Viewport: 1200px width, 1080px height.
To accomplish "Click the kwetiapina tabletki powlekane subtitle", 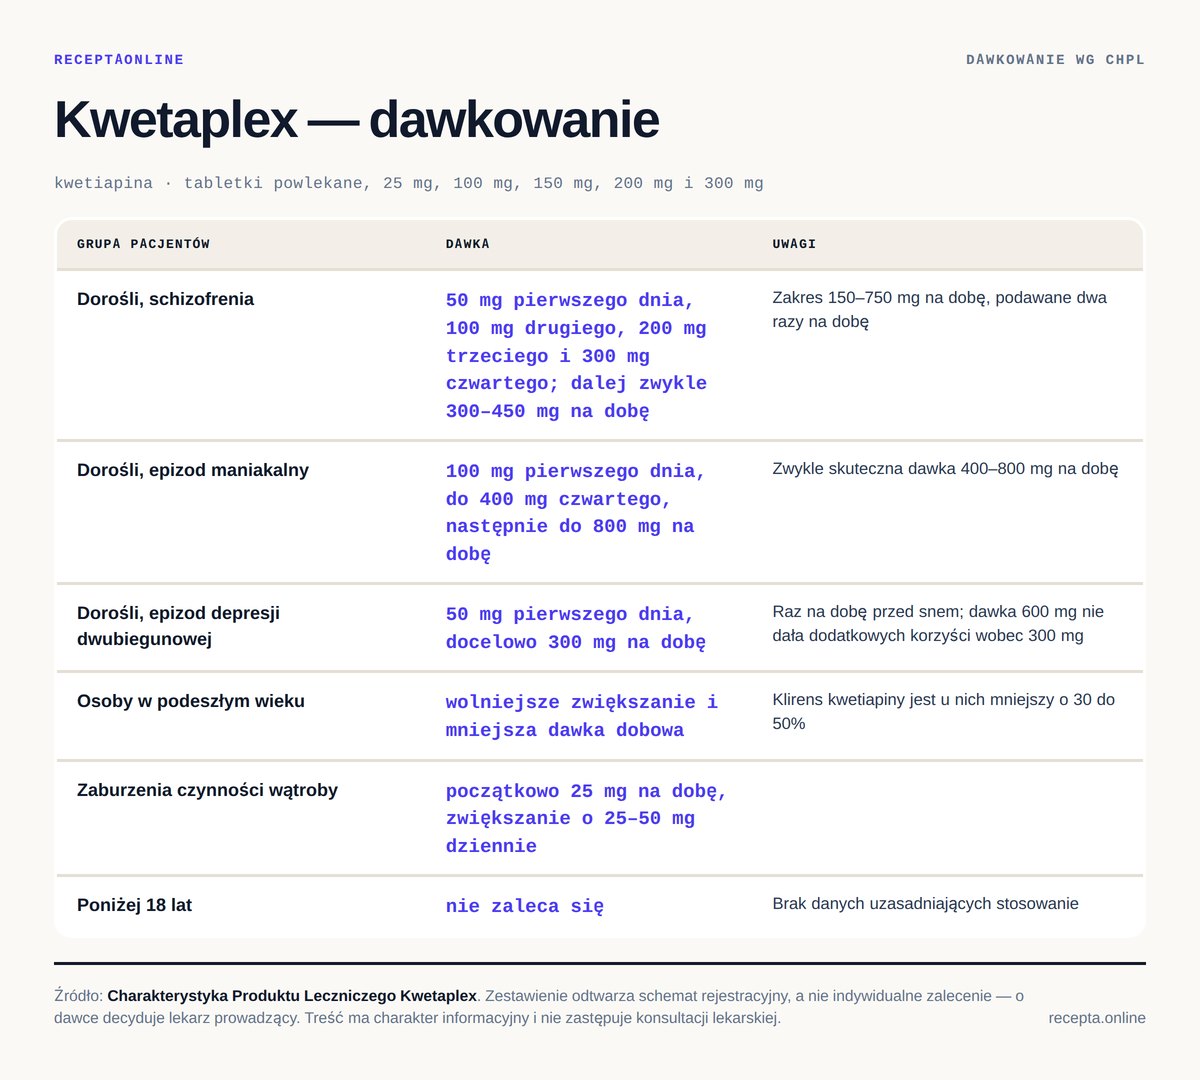I will (409, 183).
